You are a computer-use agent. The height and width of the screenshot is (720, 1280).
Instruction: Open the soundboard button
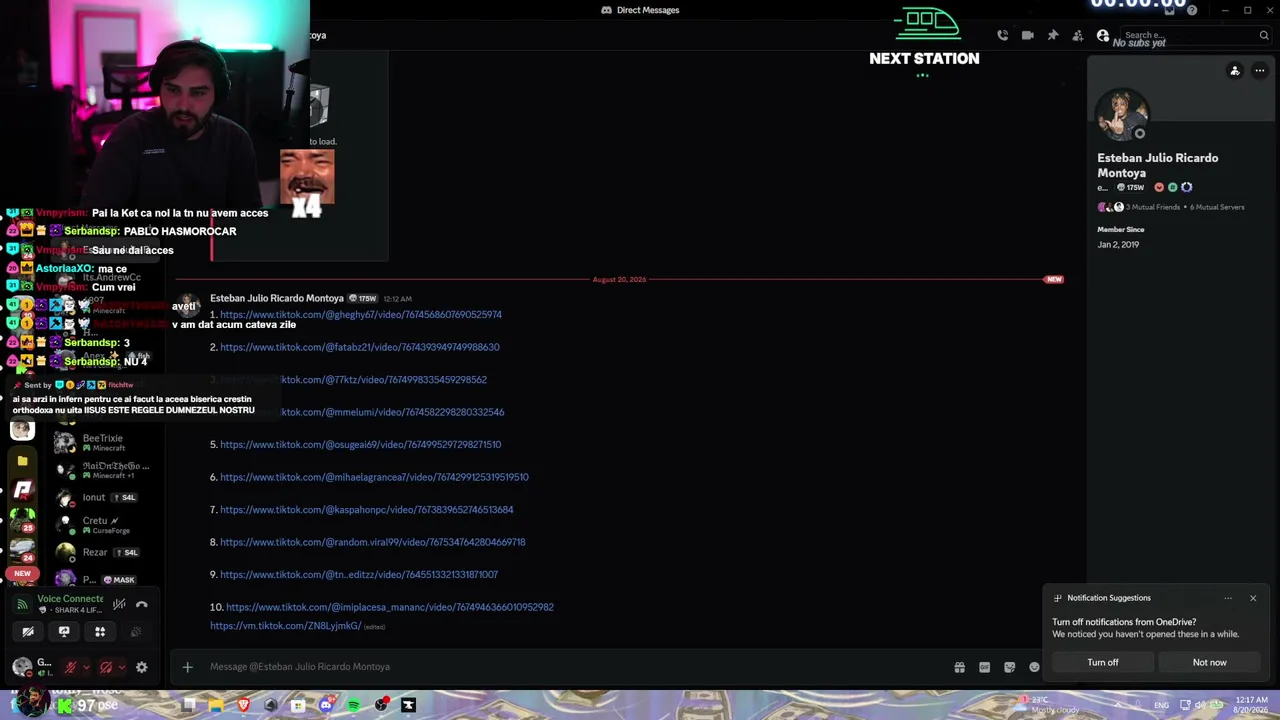(x=136, y=632)
